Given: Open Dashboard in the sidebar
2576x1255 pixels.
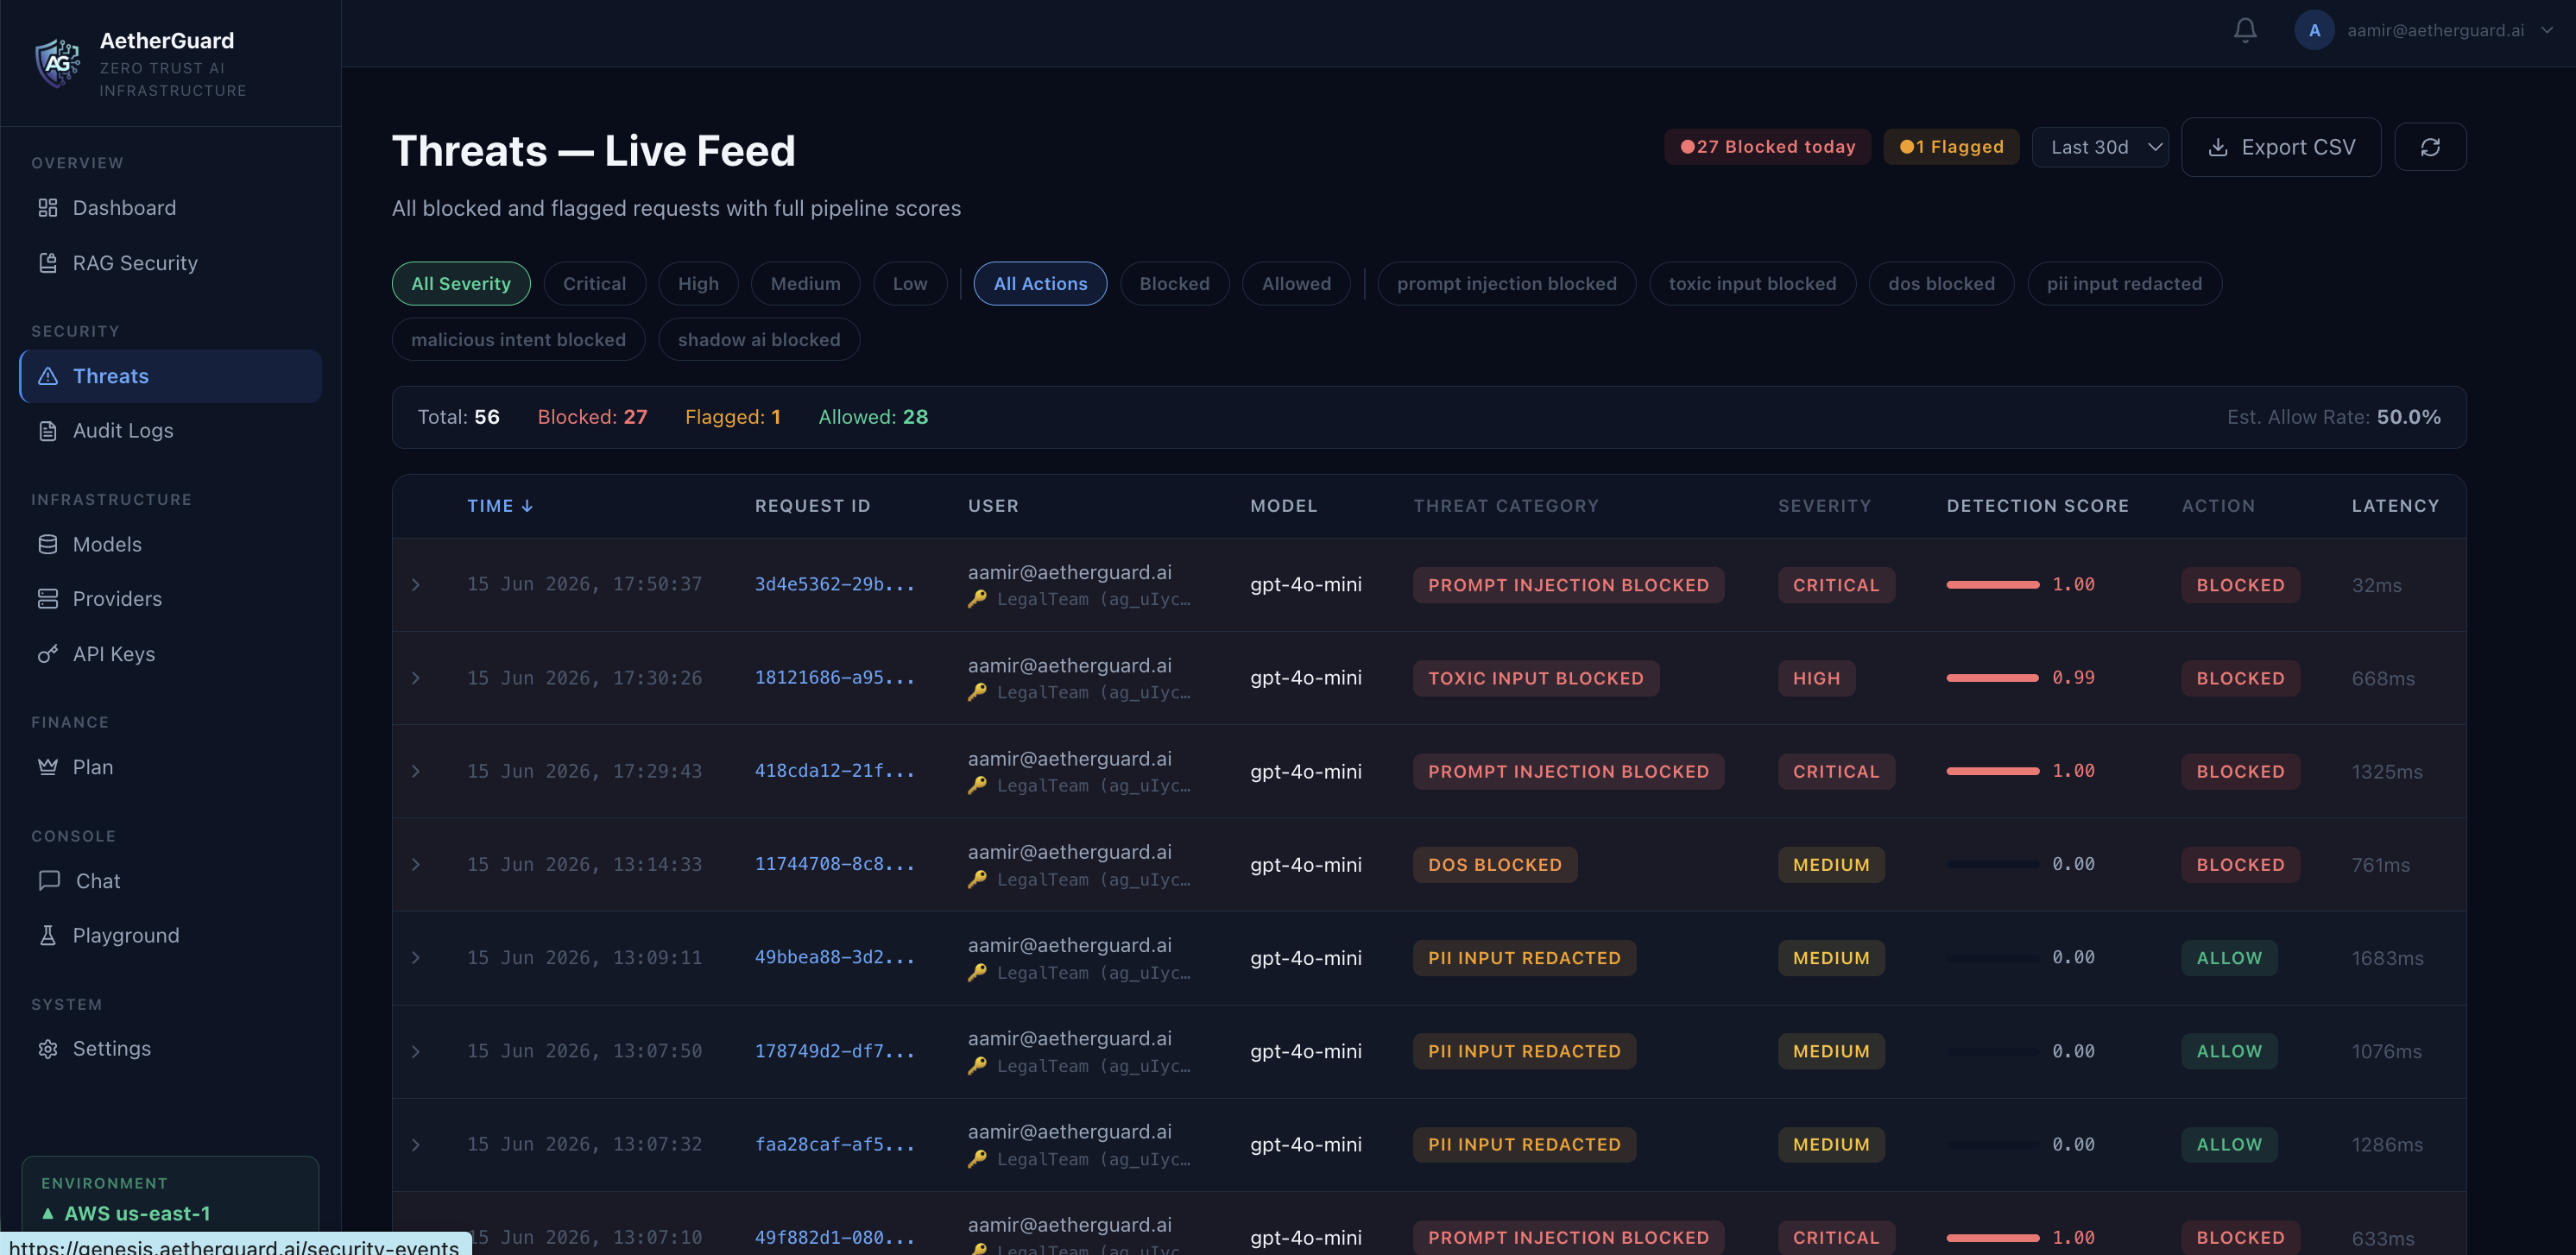Looking at the screenshot, I should tap(170, 208).
